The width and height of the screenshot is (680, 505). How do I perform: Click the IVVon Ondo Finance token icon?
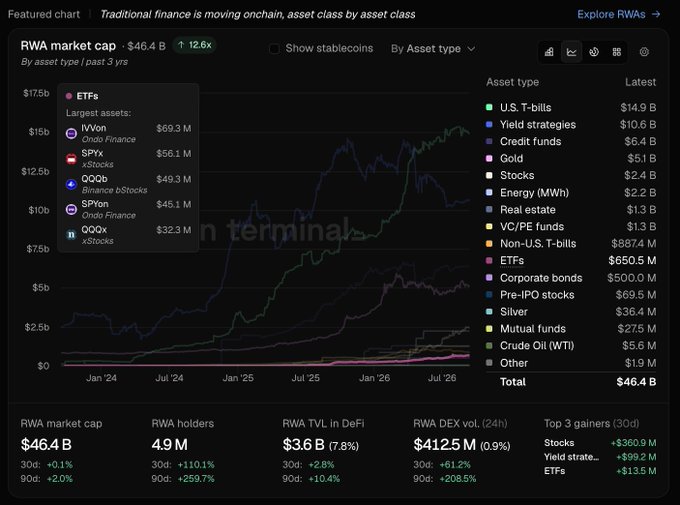click(71, 134)
